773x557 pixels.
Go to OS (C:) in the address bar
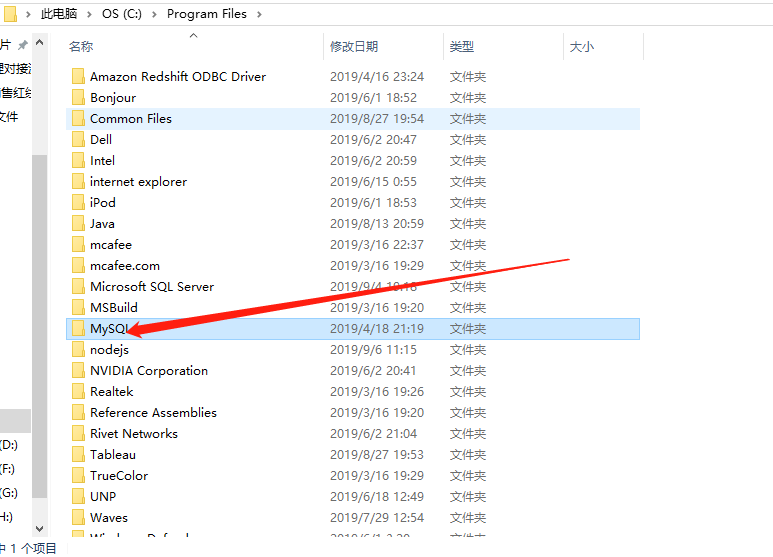(122, 14)
